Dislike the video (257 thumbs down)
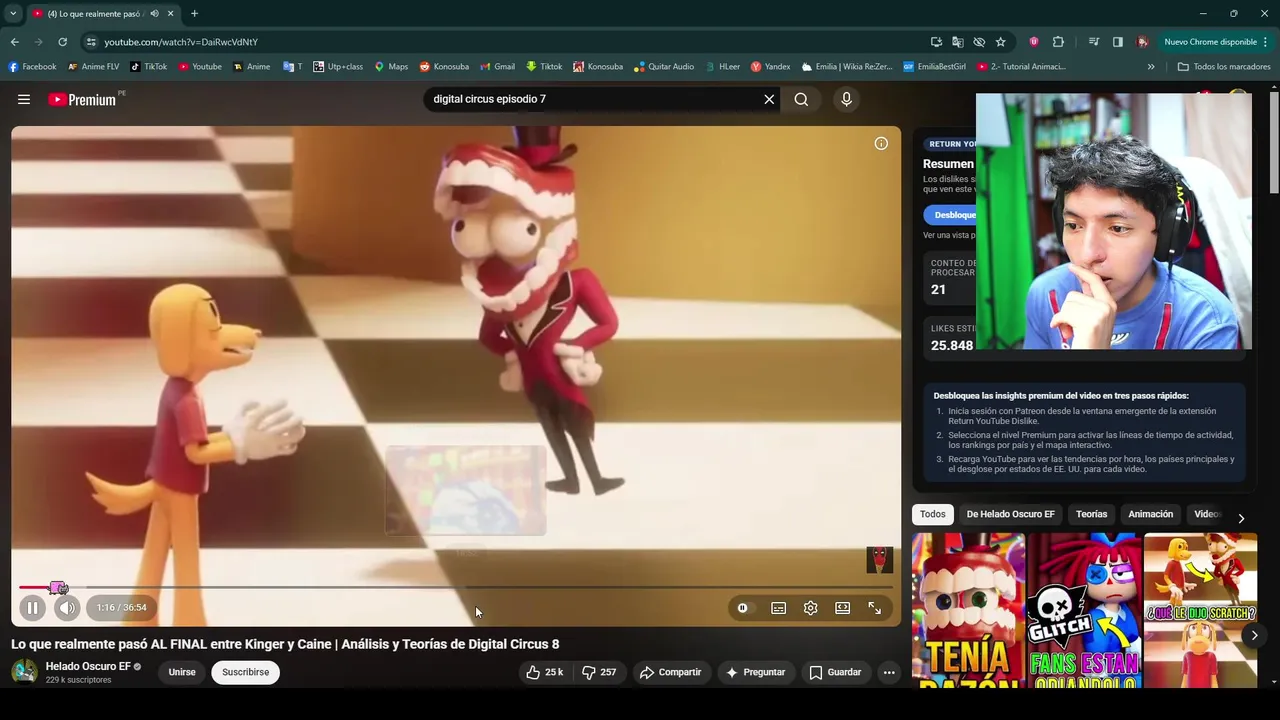The width and height of the screenshot is (1280, 720). (x=599, y=672)
